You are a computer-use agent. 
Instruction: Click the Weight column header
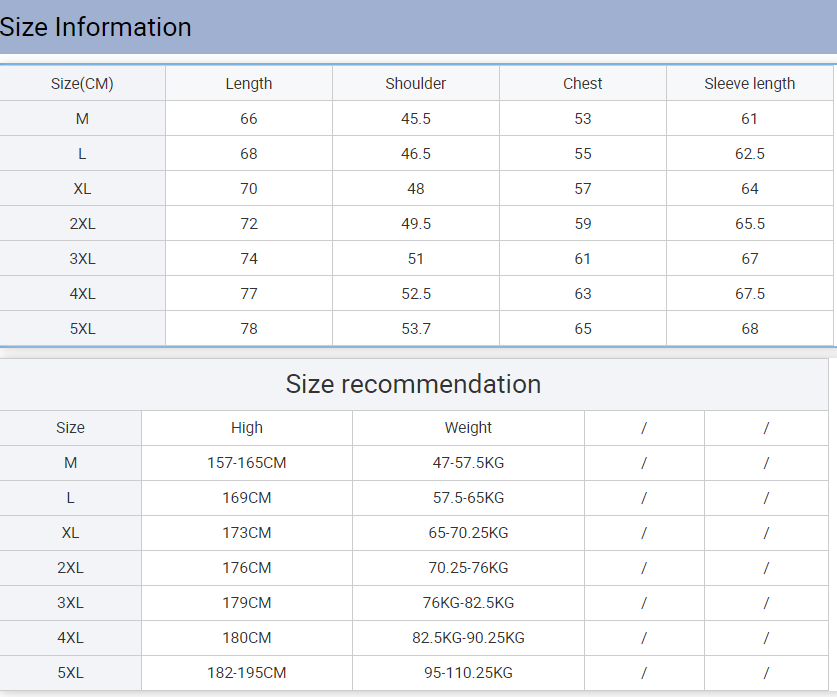[x=468, y=428]
